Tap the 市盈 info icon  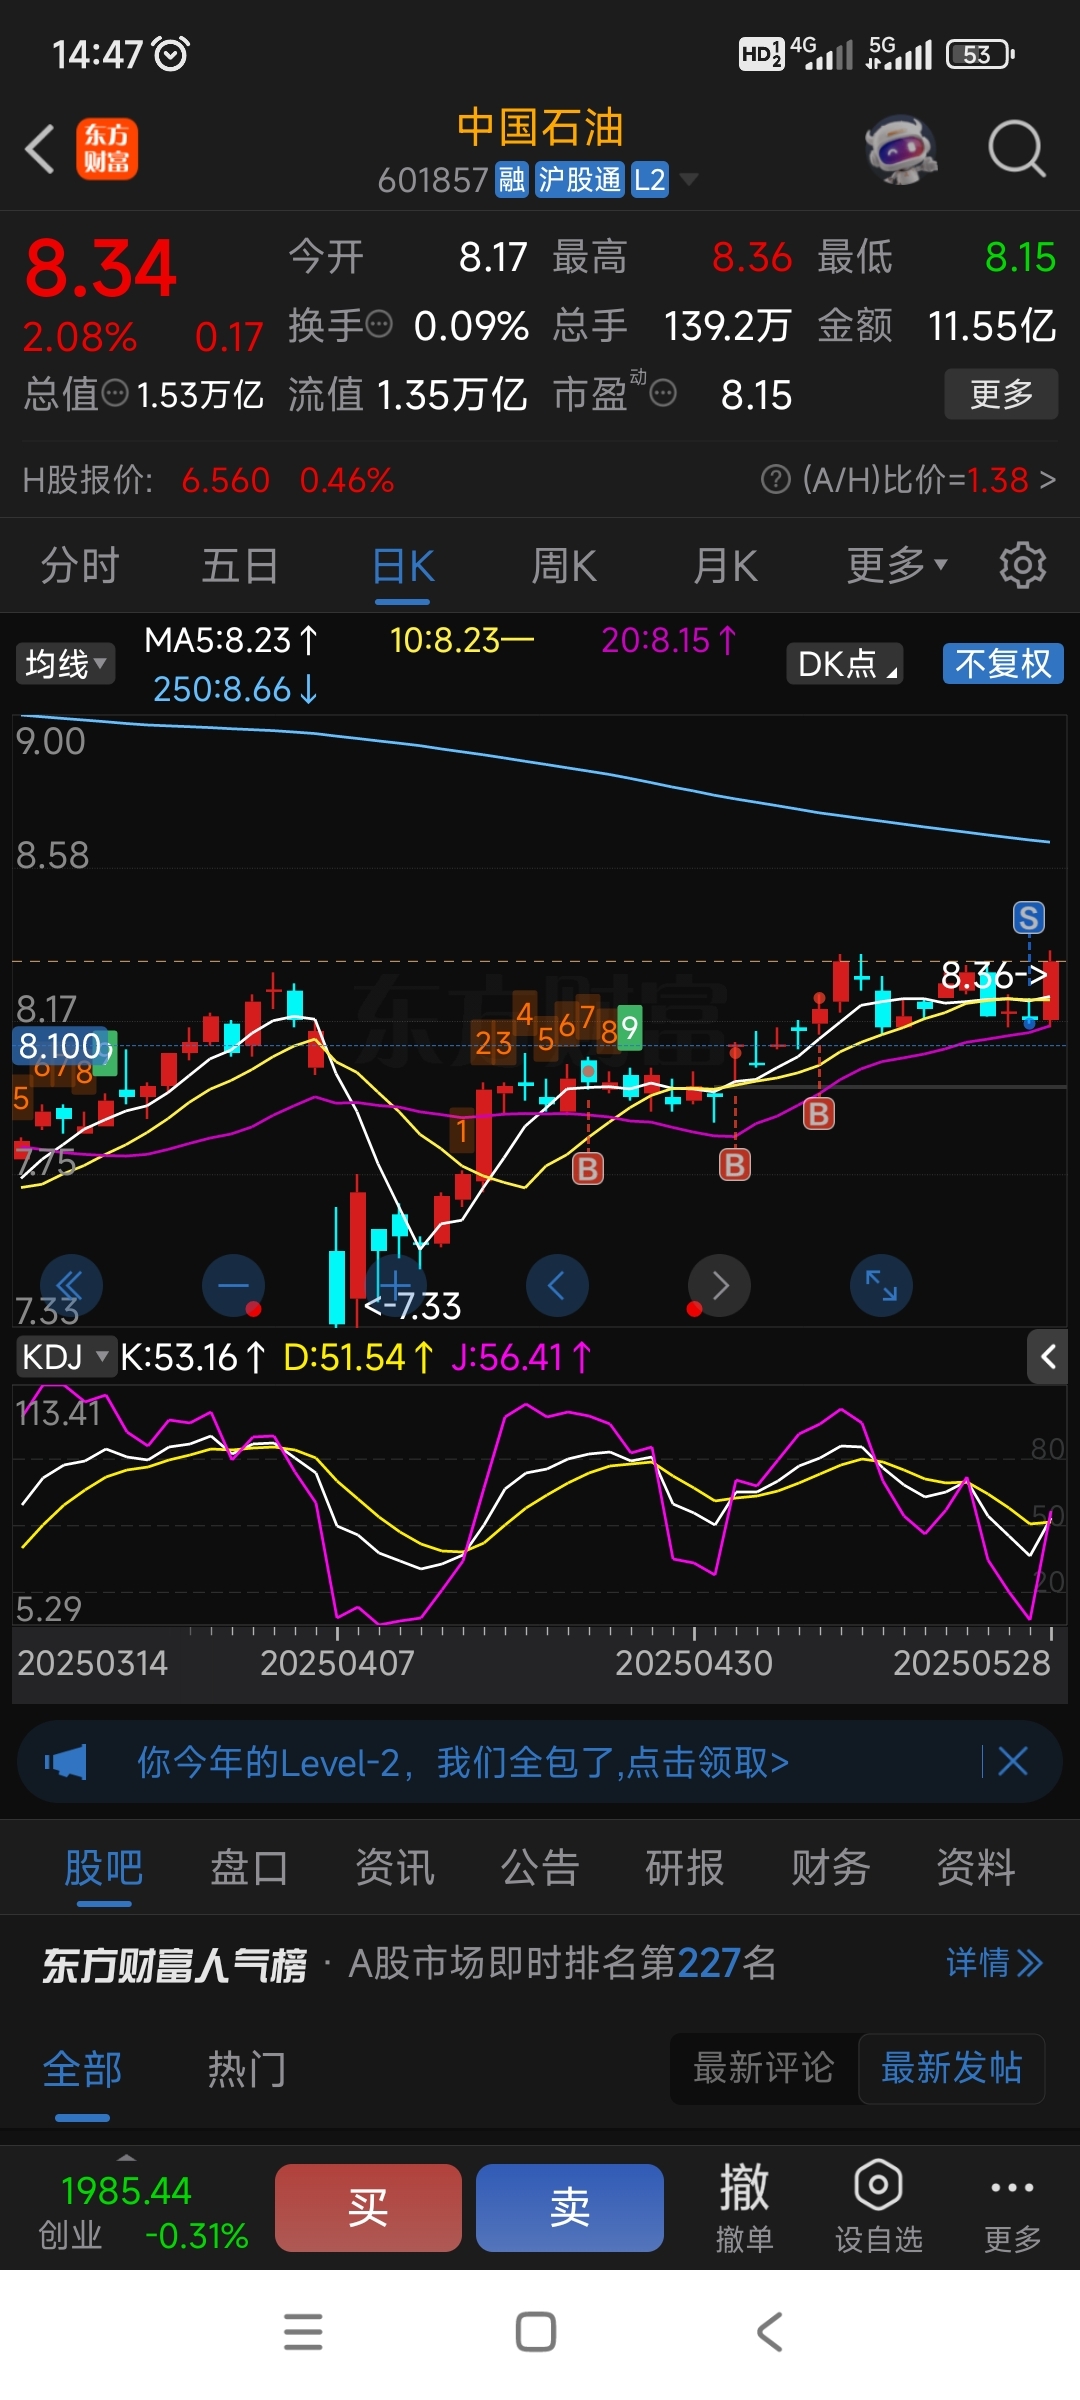tap(663, 394)
